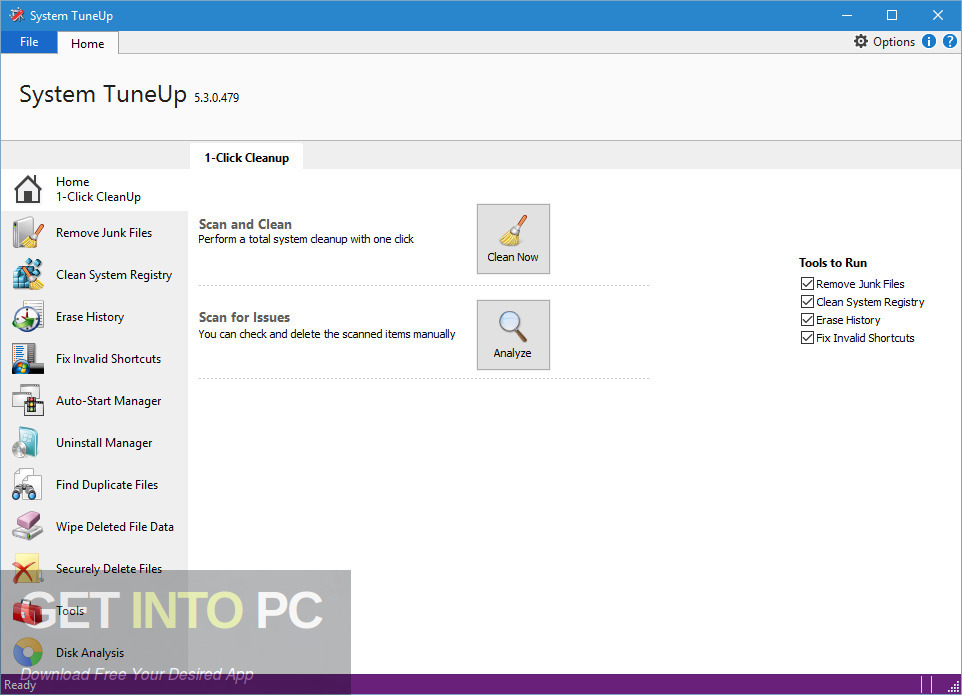Maximize the System TuneUp window
Image resolution: width=962 pixels, height=695 pixels.
point(892,15)
